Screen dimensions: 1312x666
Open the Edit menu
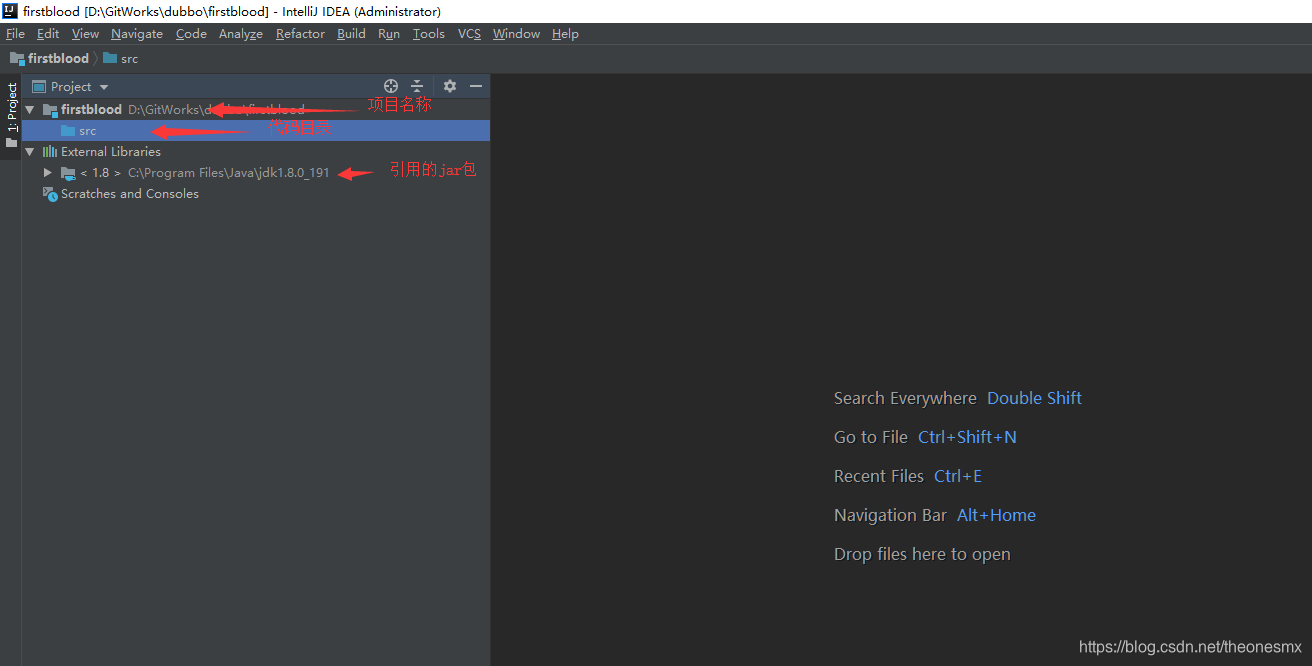point(48,34)
